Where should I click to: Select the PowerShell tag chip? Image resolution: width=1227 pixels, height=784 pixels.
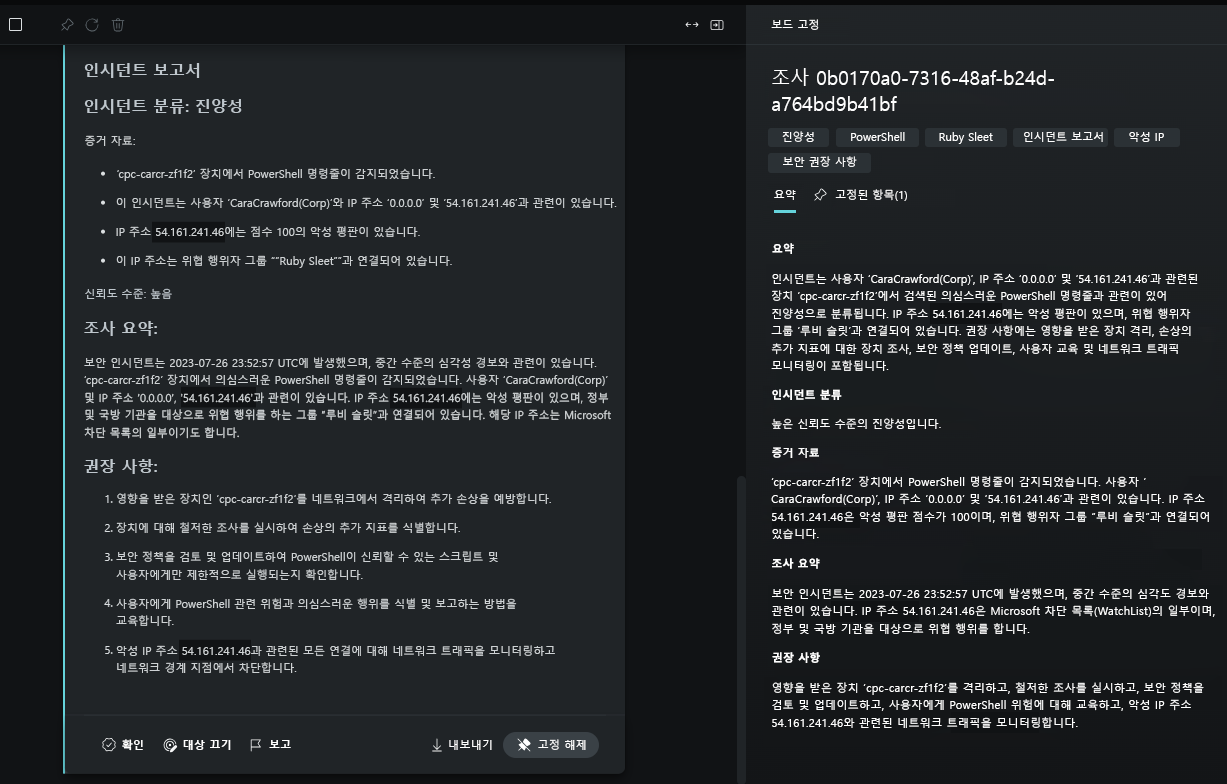[x=877, y=137]
